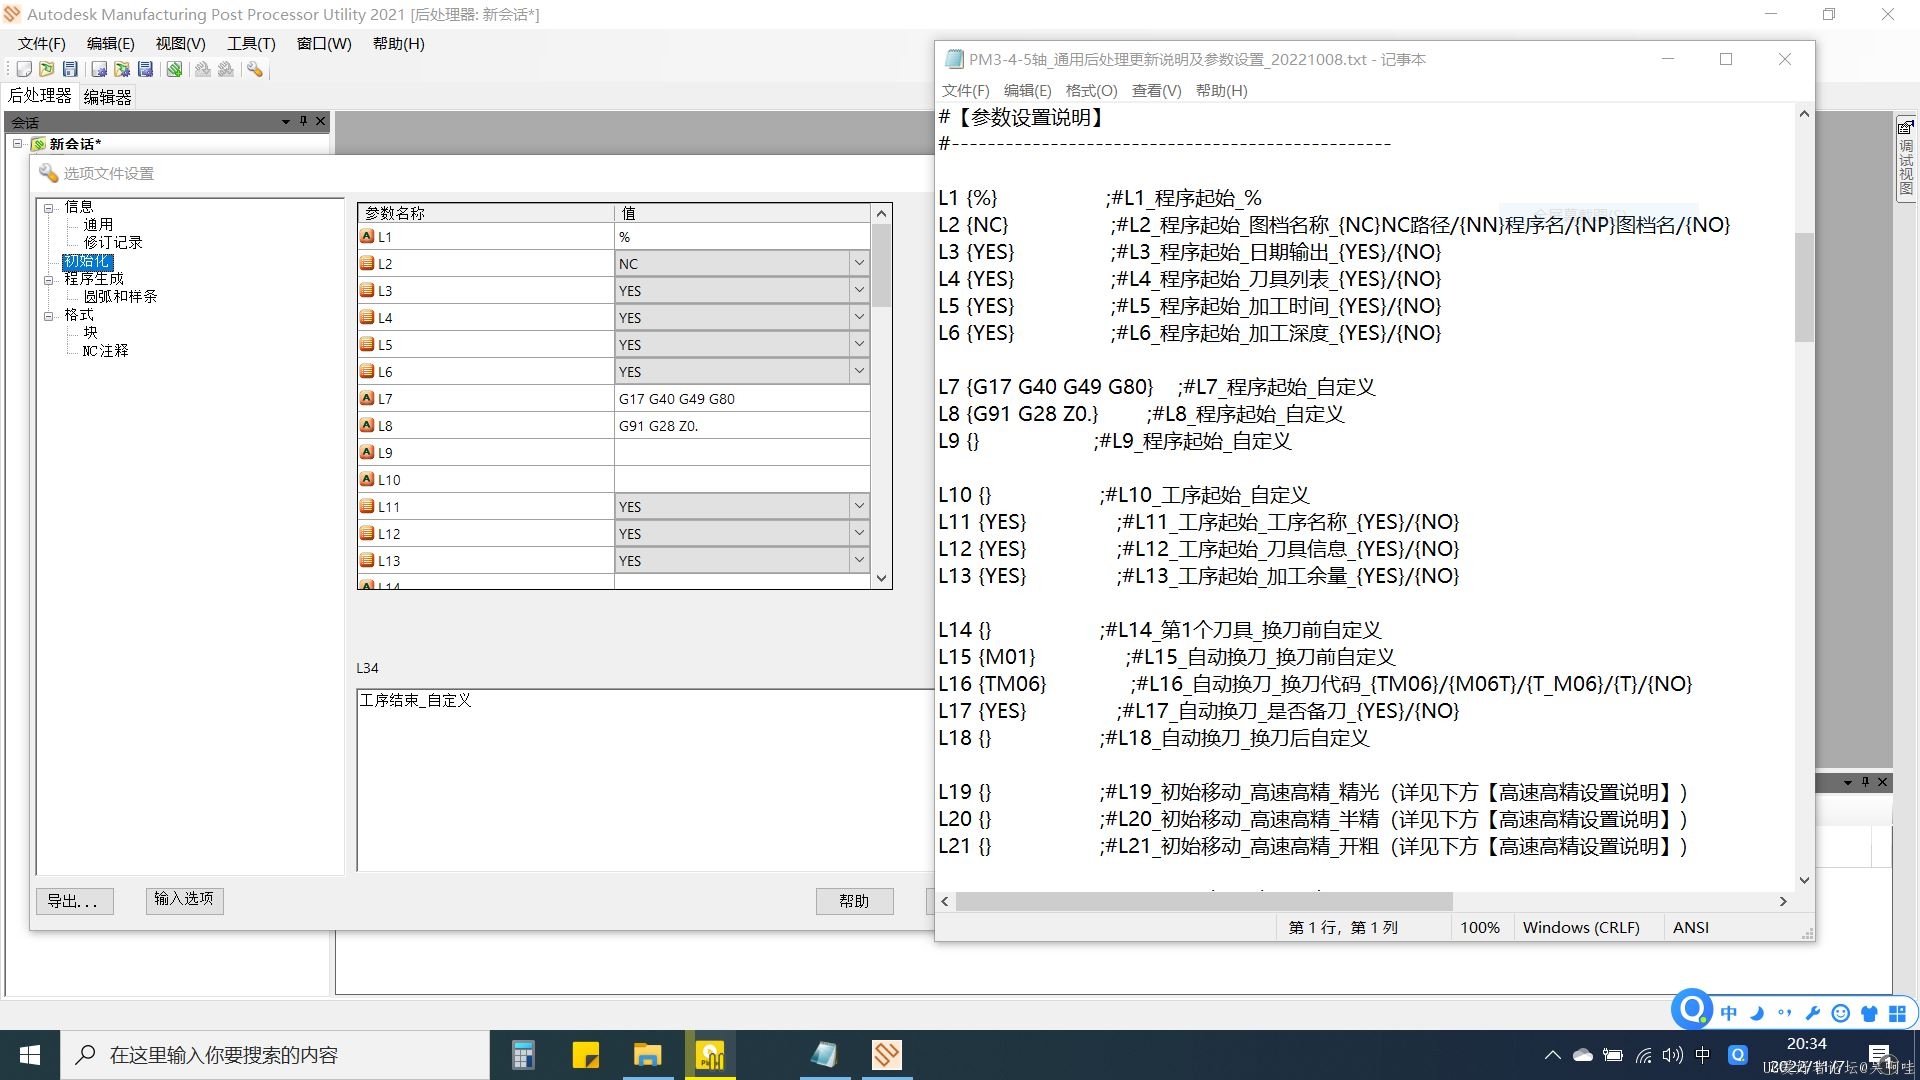The height and width of the screenshot is (1080, 1920).
Task: Click the IME skin shirt icon
Action: [1869, 1013]
